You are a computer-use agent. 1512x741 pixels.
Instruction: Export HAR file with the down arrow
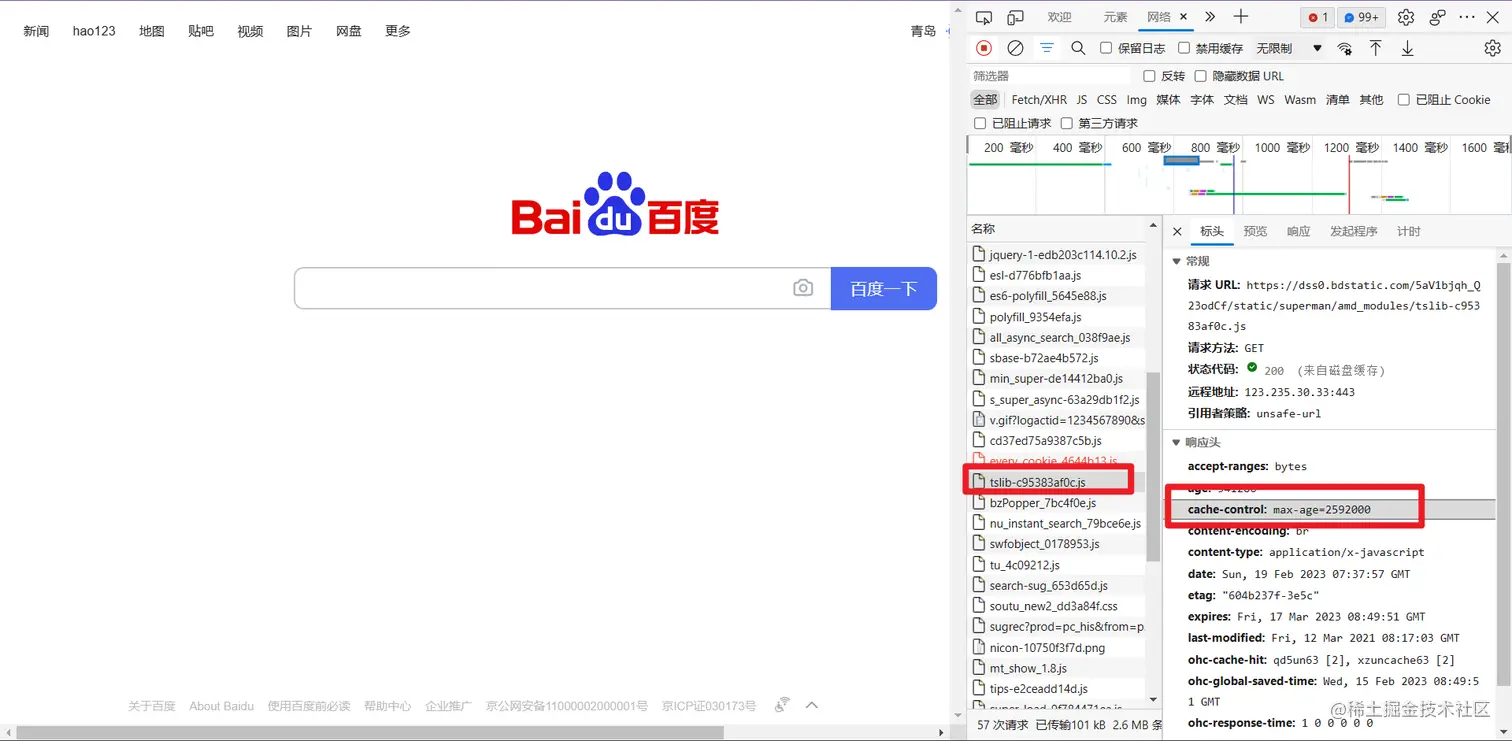click(x=1407, y=48)
